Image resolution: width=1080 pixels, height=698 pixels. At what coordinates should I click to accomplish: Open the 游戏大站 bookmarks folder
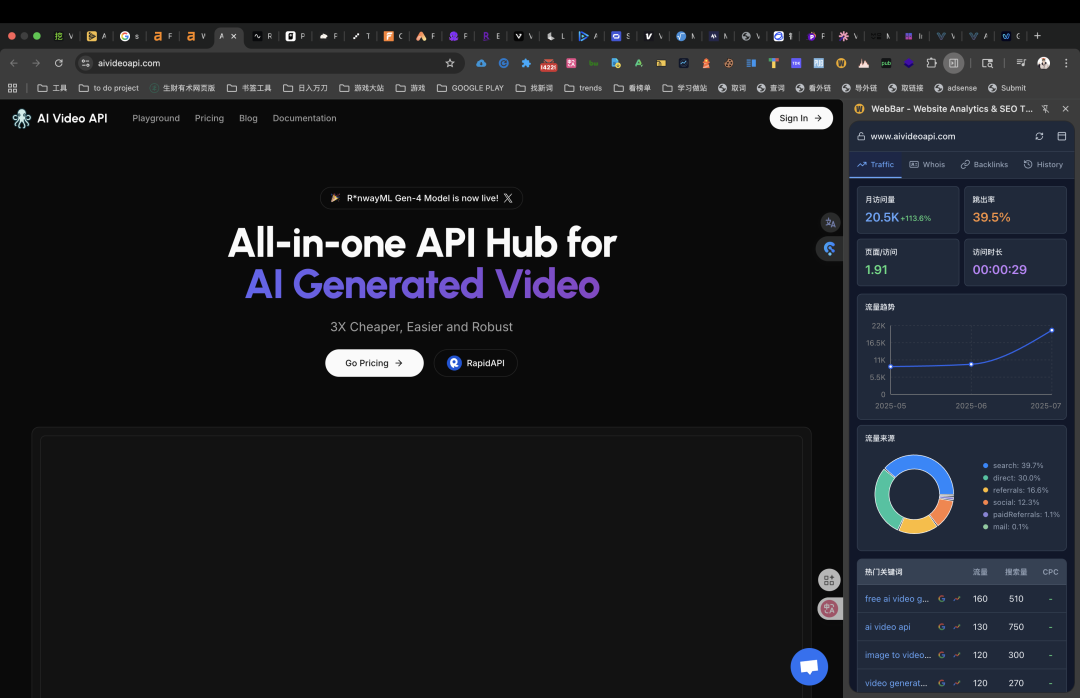[x=361, y=88]
